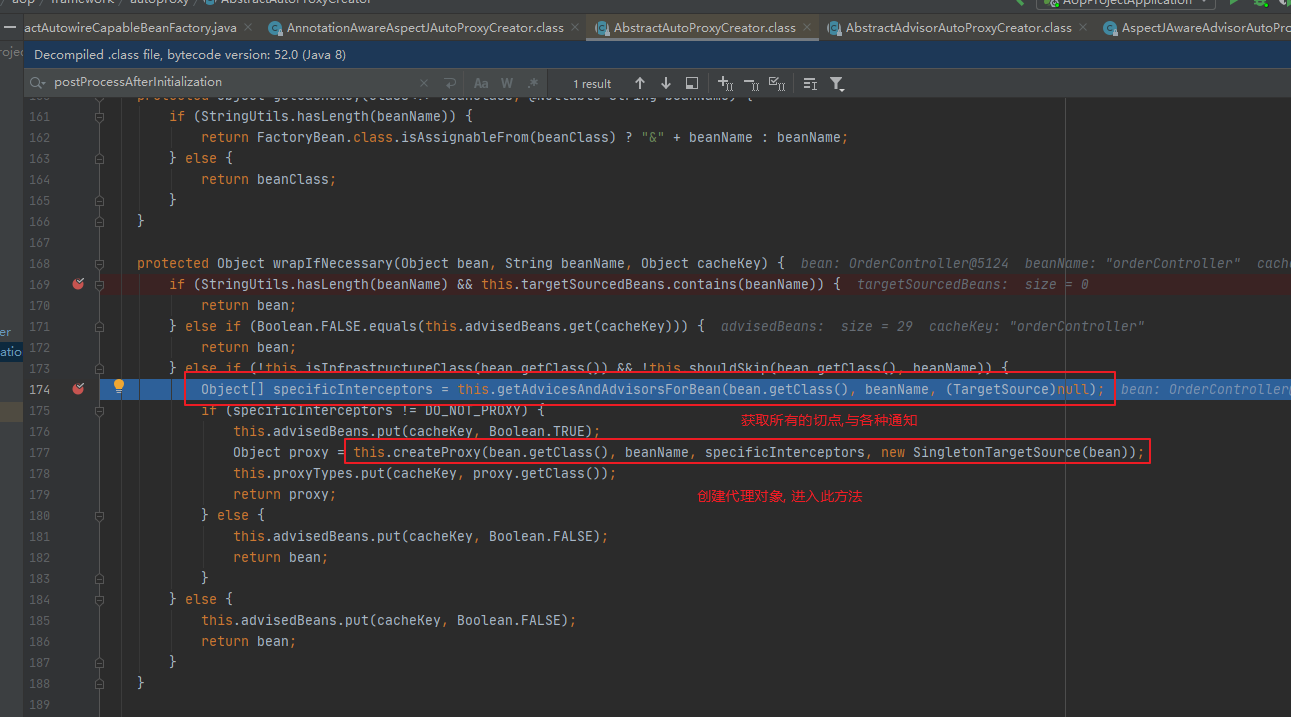
Task: Collapse else block at line 180
Action: [99, 515]
